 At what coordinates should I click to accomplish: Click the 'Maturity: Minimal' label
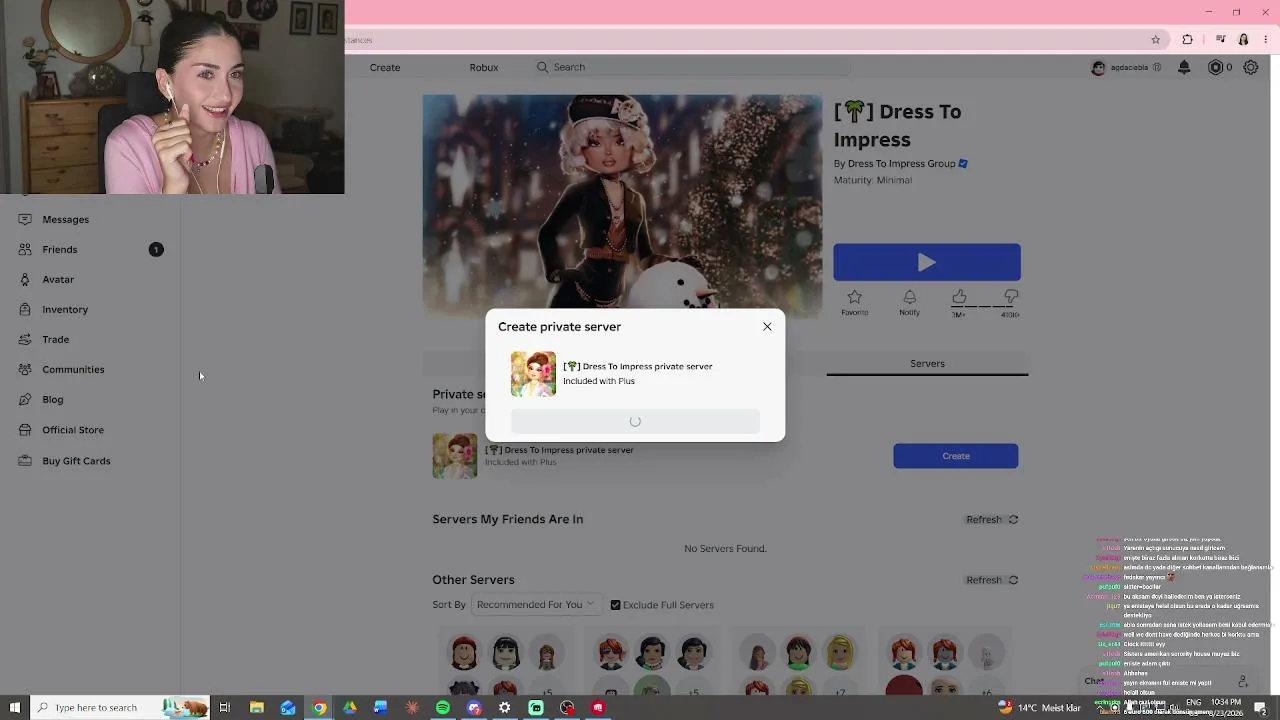(873, 181)
